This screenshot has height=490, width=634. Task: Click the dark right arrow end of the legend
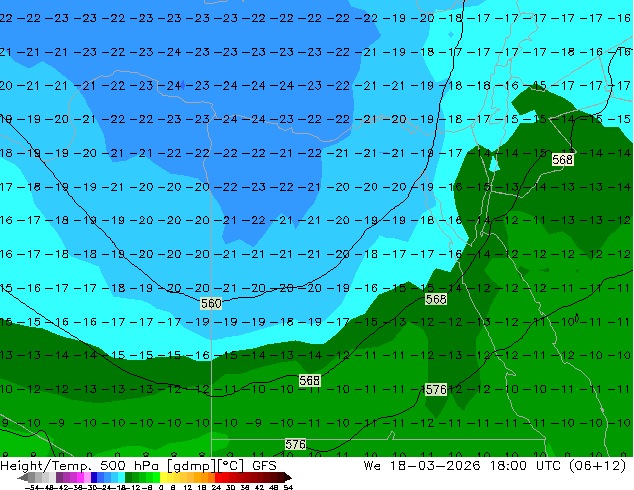pos(288,477)
